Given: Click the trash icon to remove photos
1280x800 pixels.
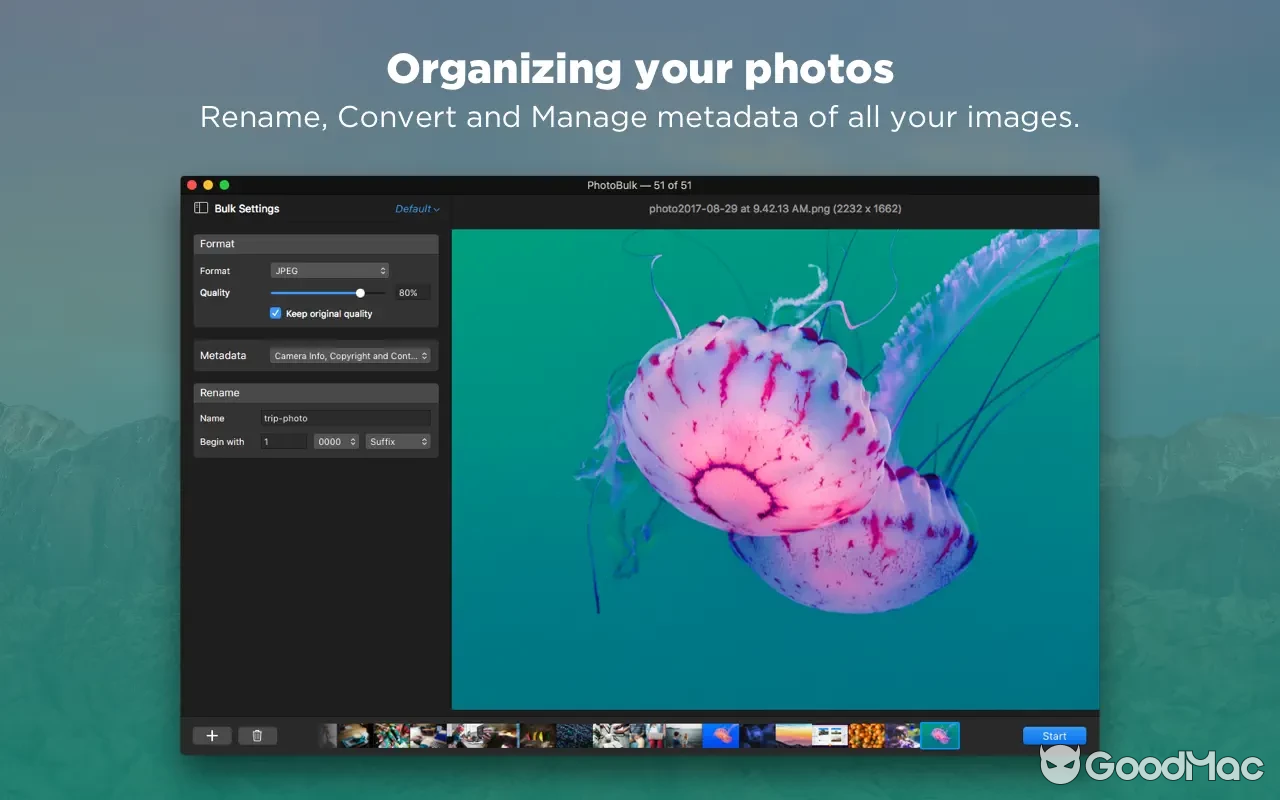Looking at the screenshot, I should [257, 735].
